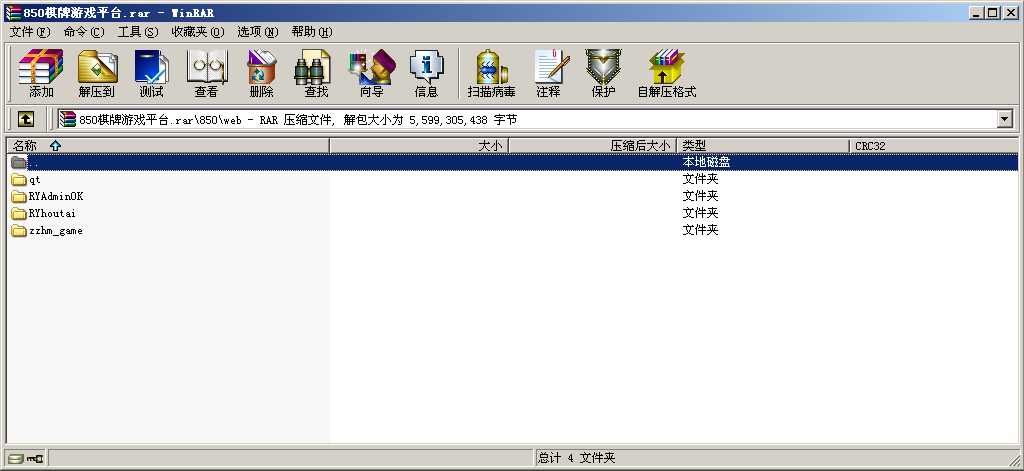The width and height of the screenshot is (1024, 471).
Task: Click the qt folder icon
Action: pyautogui.click(x=19, y=180)
